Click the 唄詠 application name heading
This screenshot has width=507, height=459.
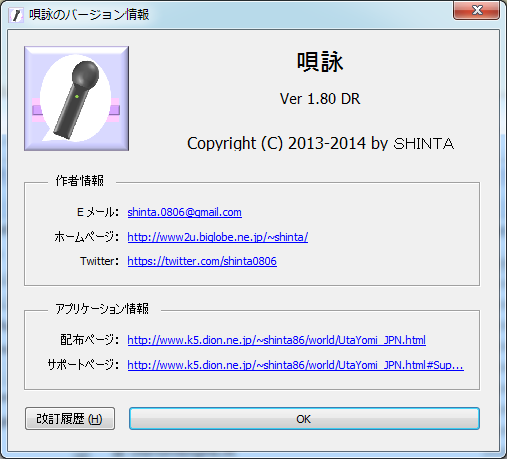(x=320, y=62)
